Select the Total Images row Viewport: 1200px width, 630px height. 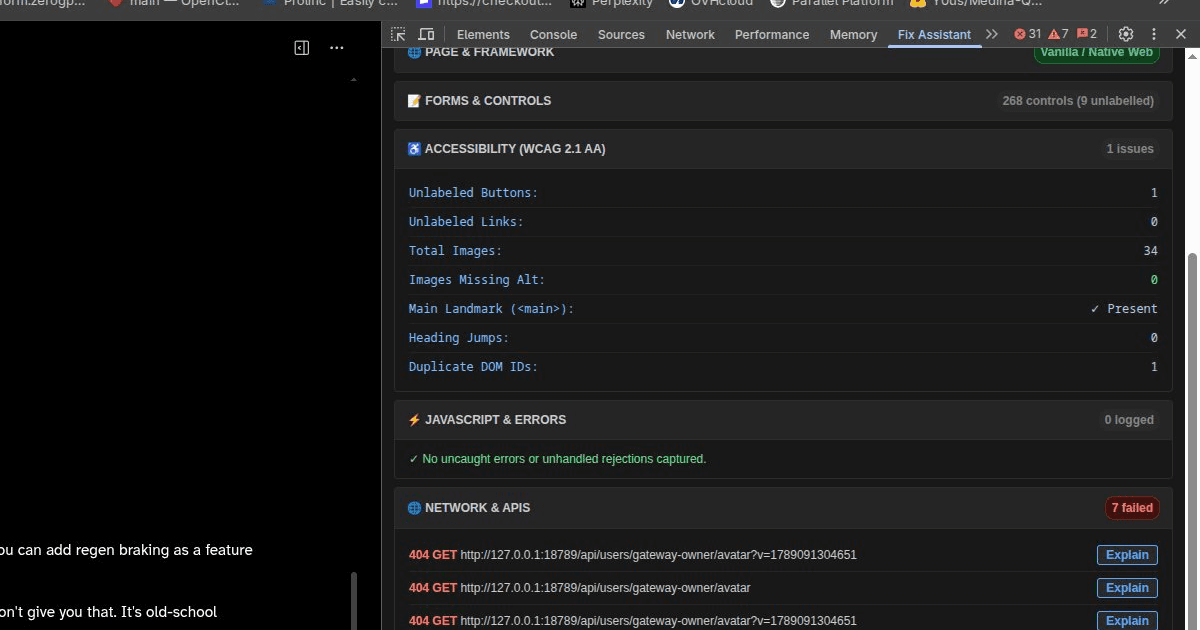(x=783, y=251)
